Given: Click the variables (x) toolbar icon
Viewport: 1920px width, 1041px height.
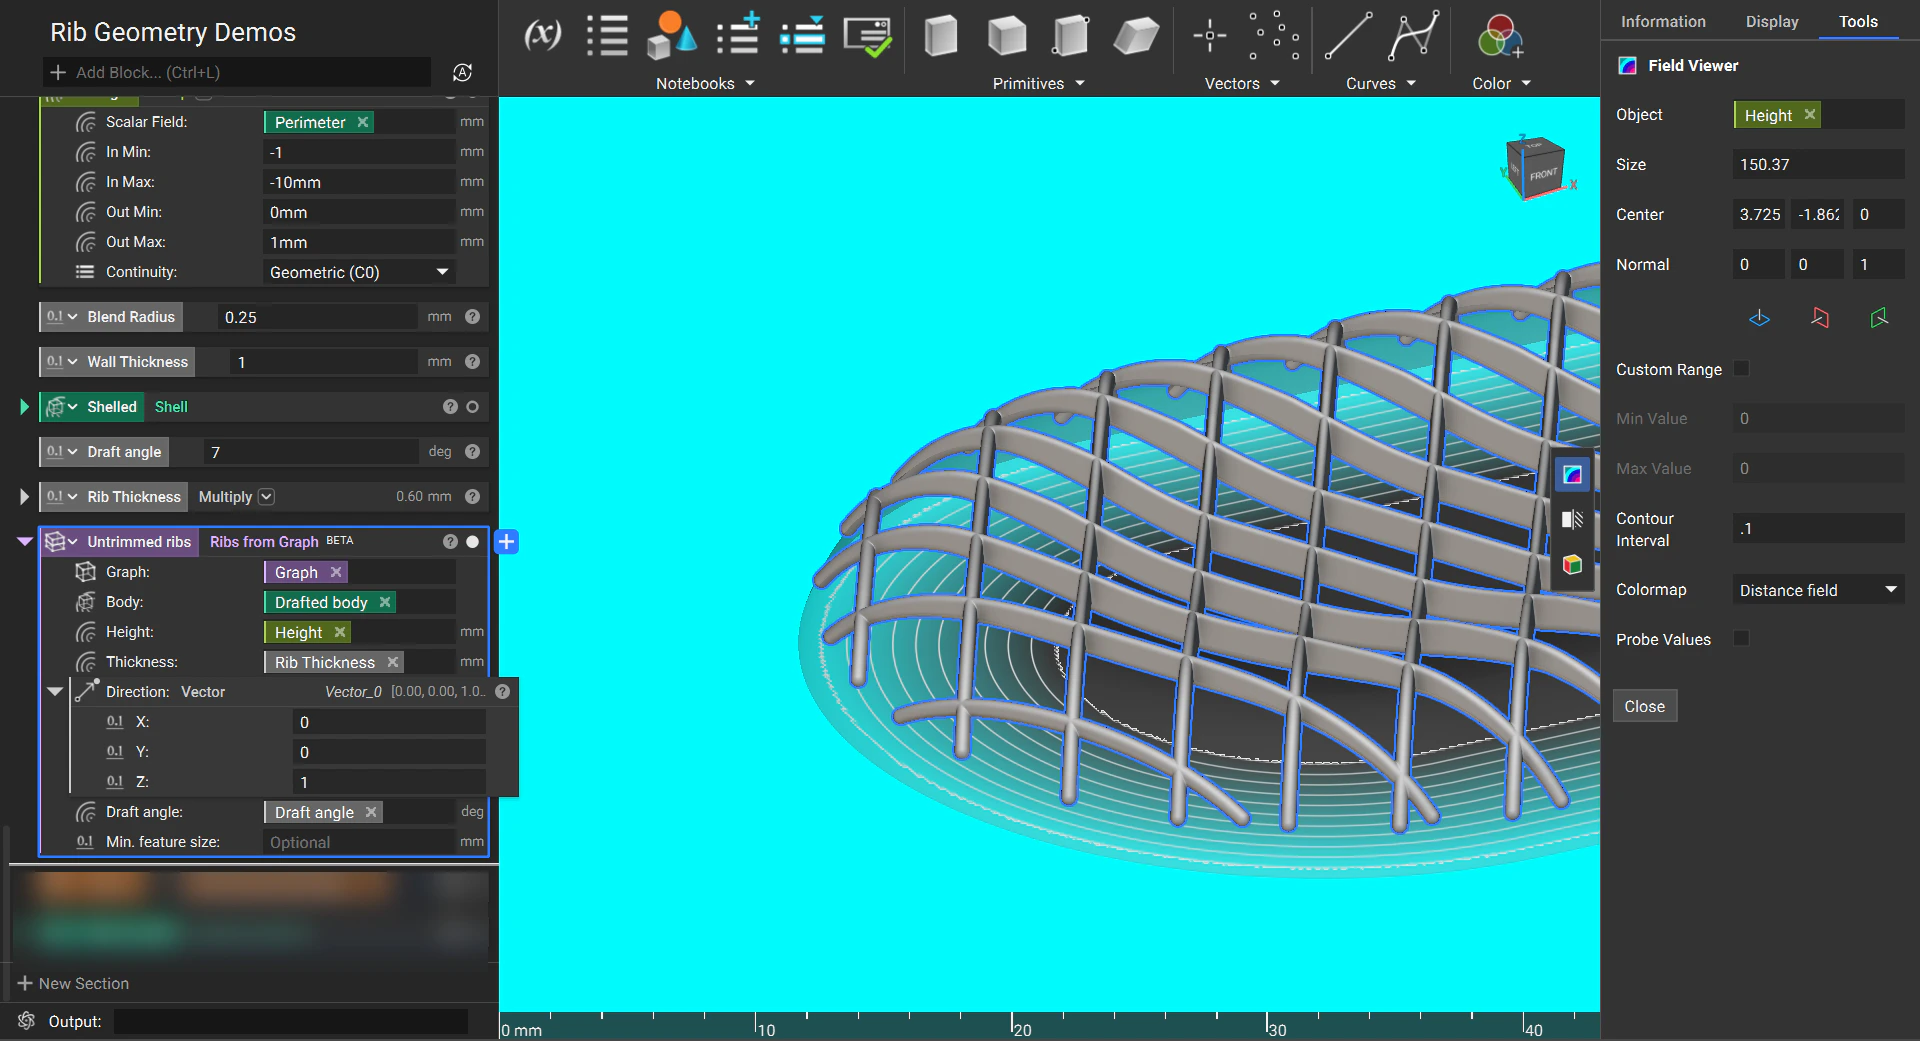Looking at the screenshot, I should click(x=542, y=36).
